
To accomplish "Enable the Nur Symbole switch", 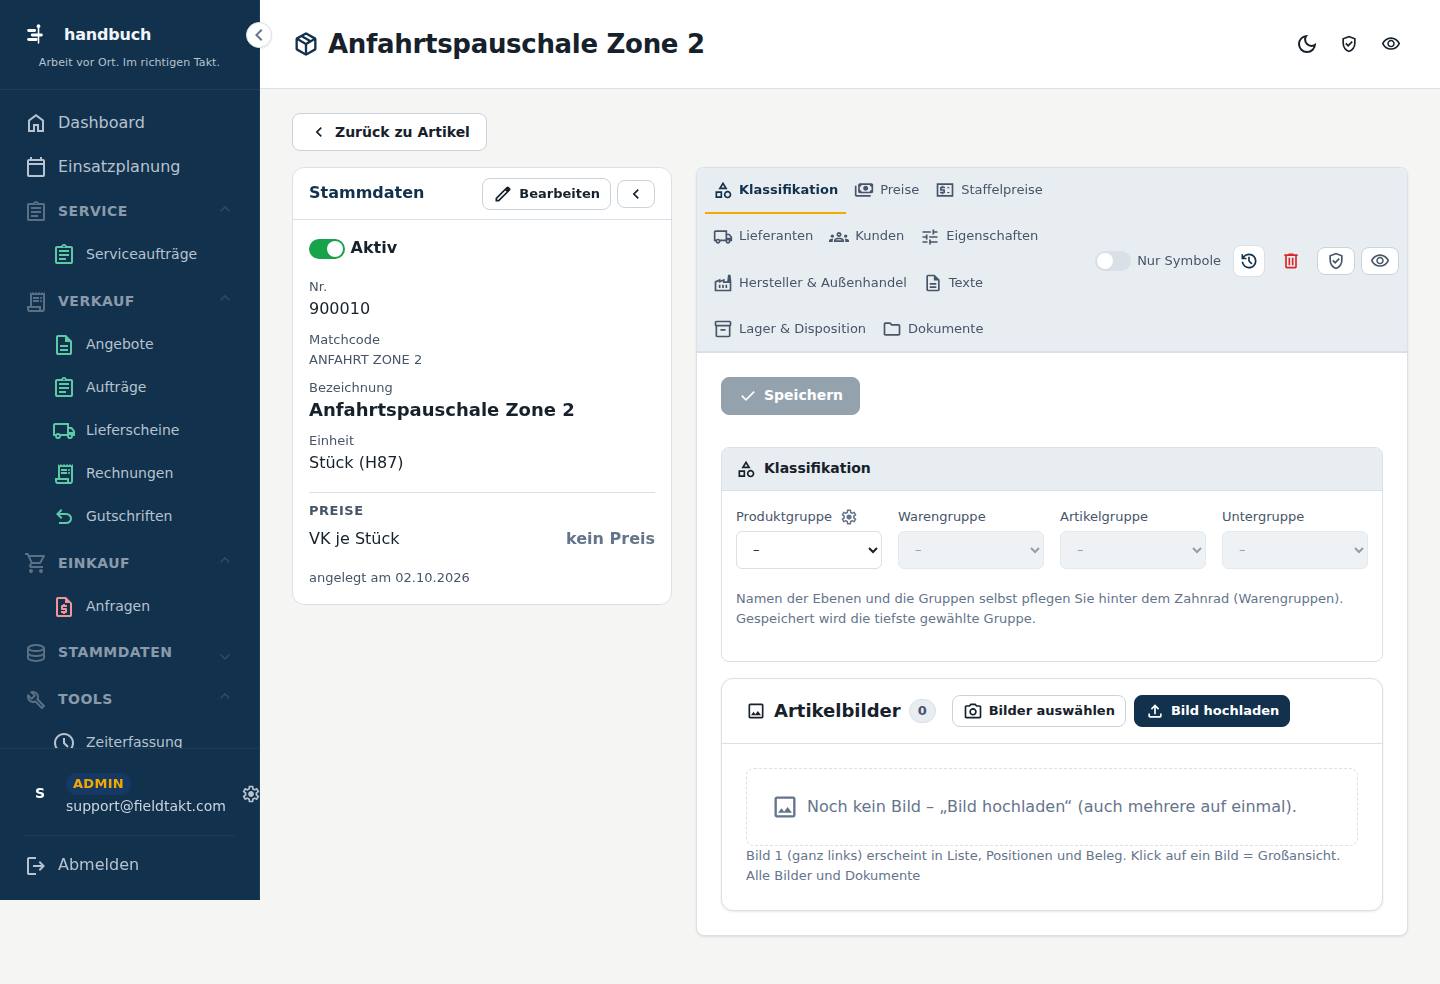I will [1113, 261].
